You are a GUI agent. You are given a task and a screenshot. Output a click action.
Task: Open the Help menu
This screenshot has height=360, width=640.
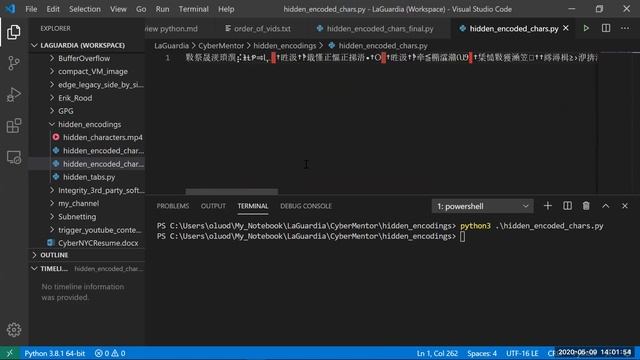(x=226, y=9)
